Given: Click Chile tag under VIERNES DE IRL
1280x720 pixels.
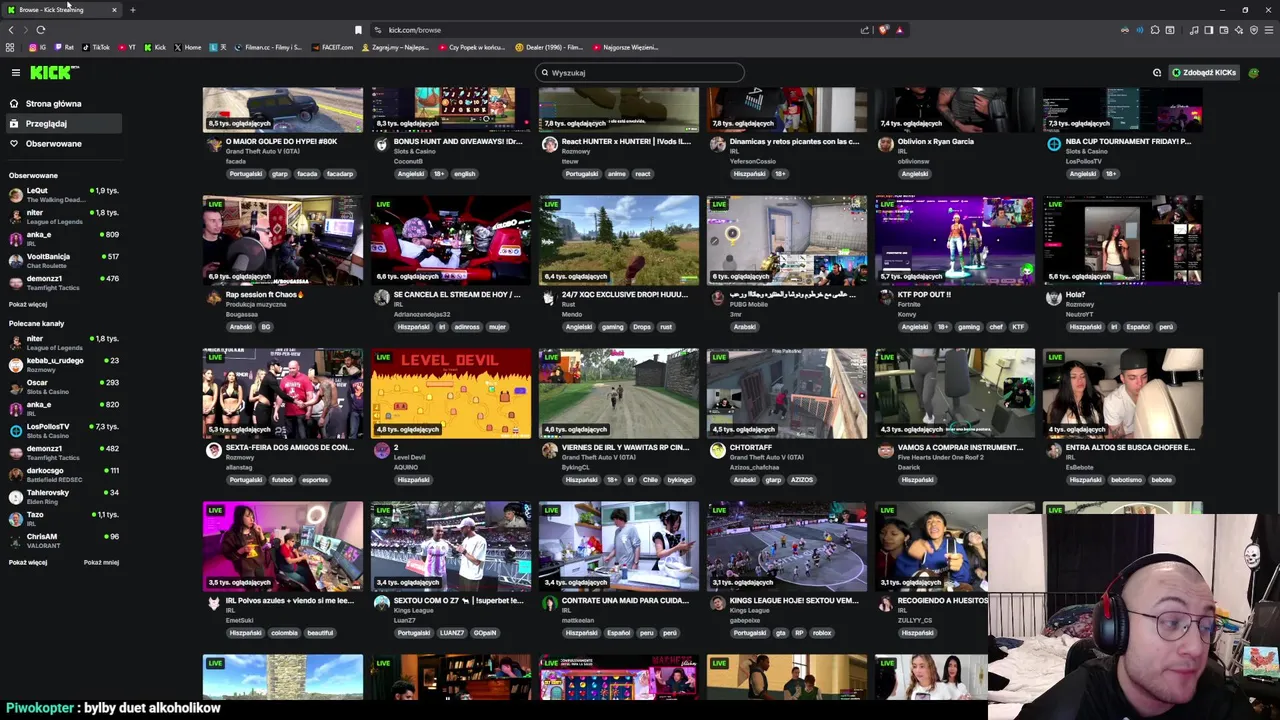Looking at the screenshot, I should click(650, 480).
